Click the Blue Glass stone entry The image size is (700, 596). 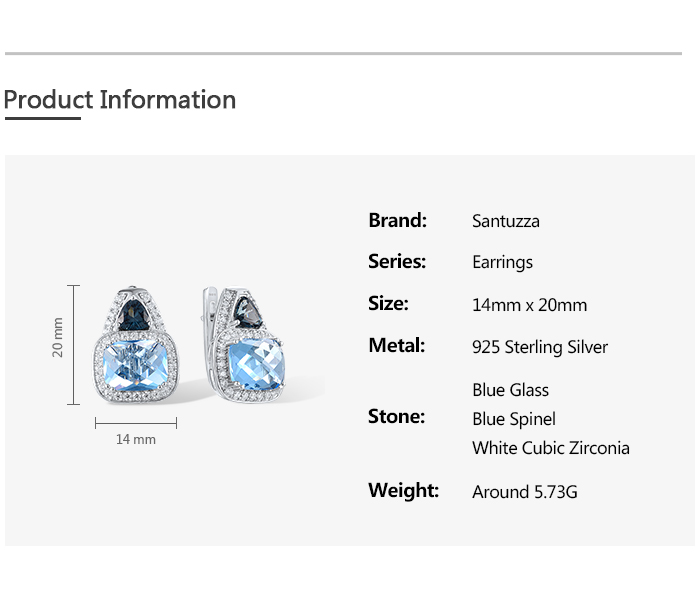(510, 389)
